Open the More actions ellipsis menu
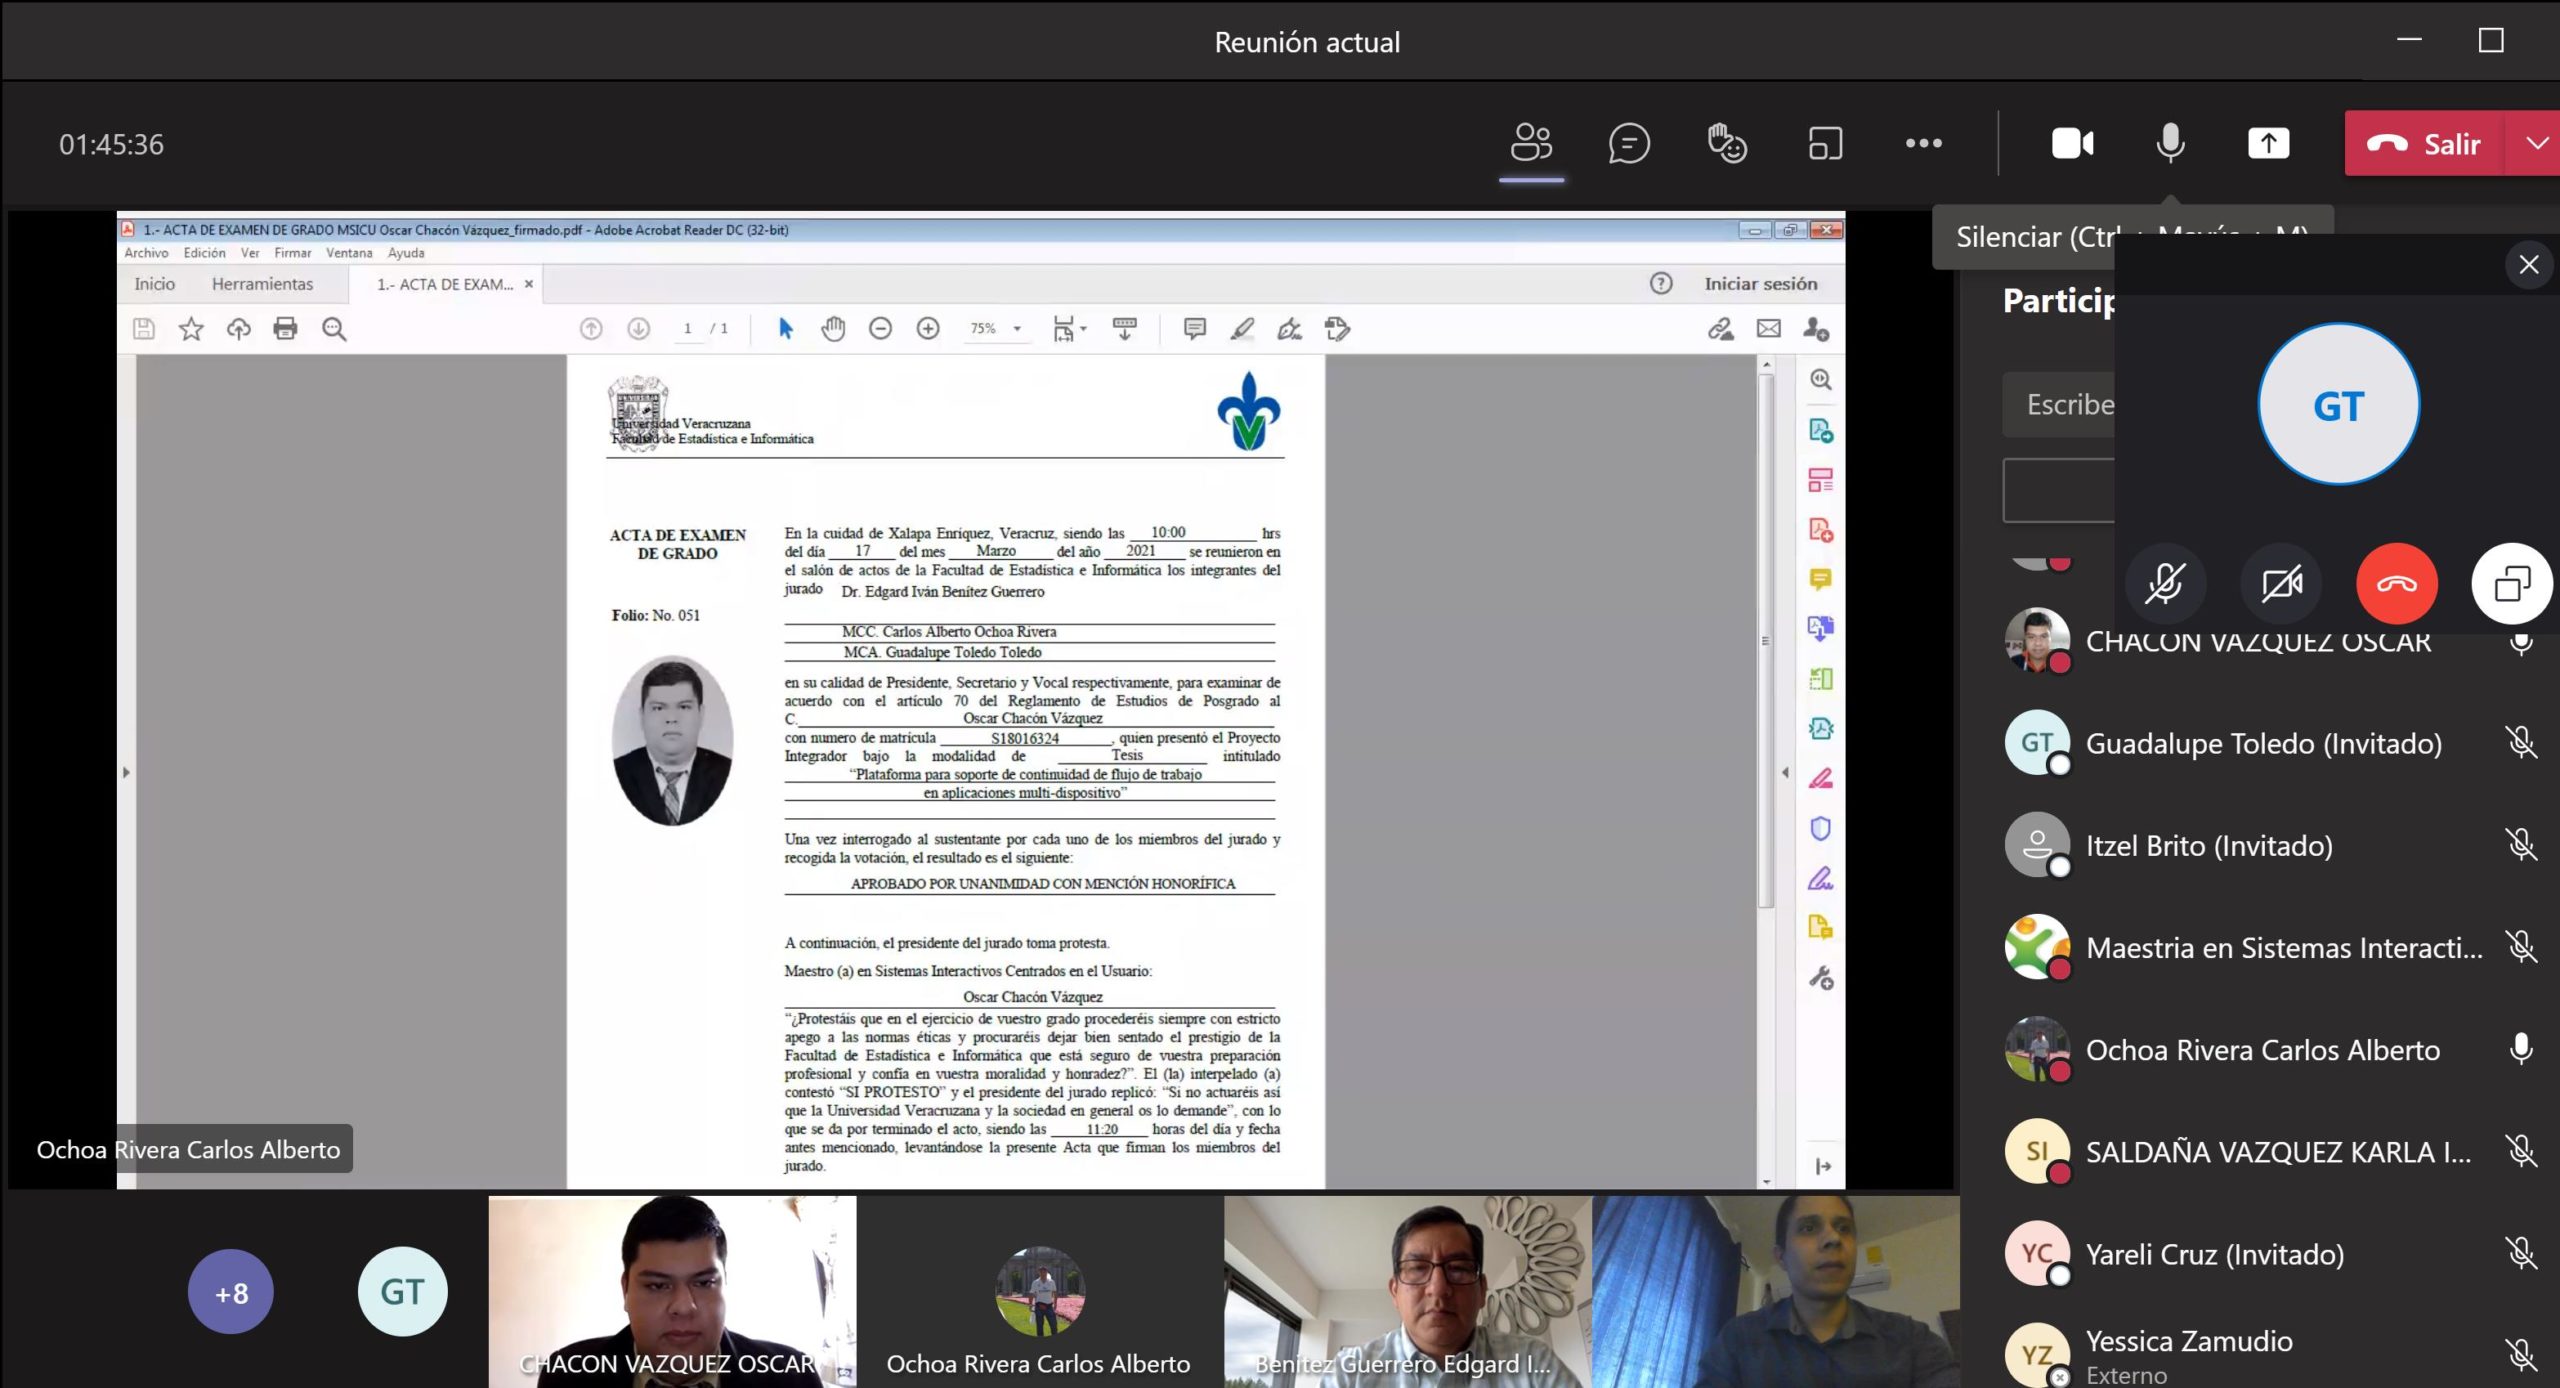2560x1388 pixels. coord(1923,143)
